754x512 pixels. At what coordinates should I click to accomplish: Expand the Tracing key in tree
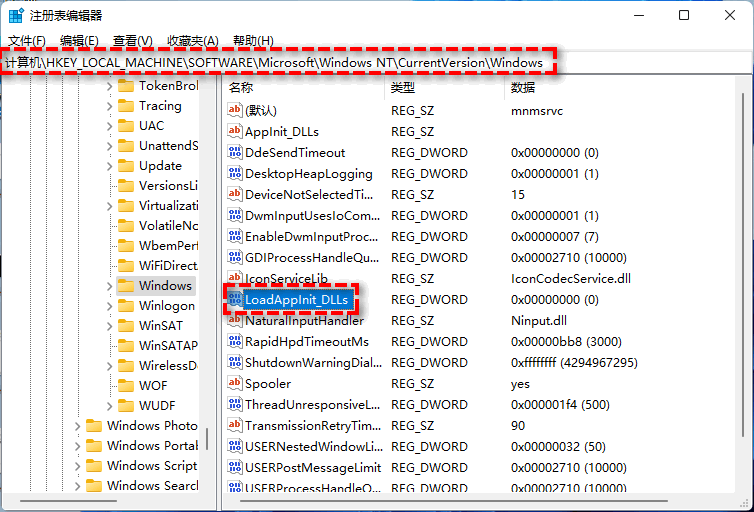tap(109, 106)
